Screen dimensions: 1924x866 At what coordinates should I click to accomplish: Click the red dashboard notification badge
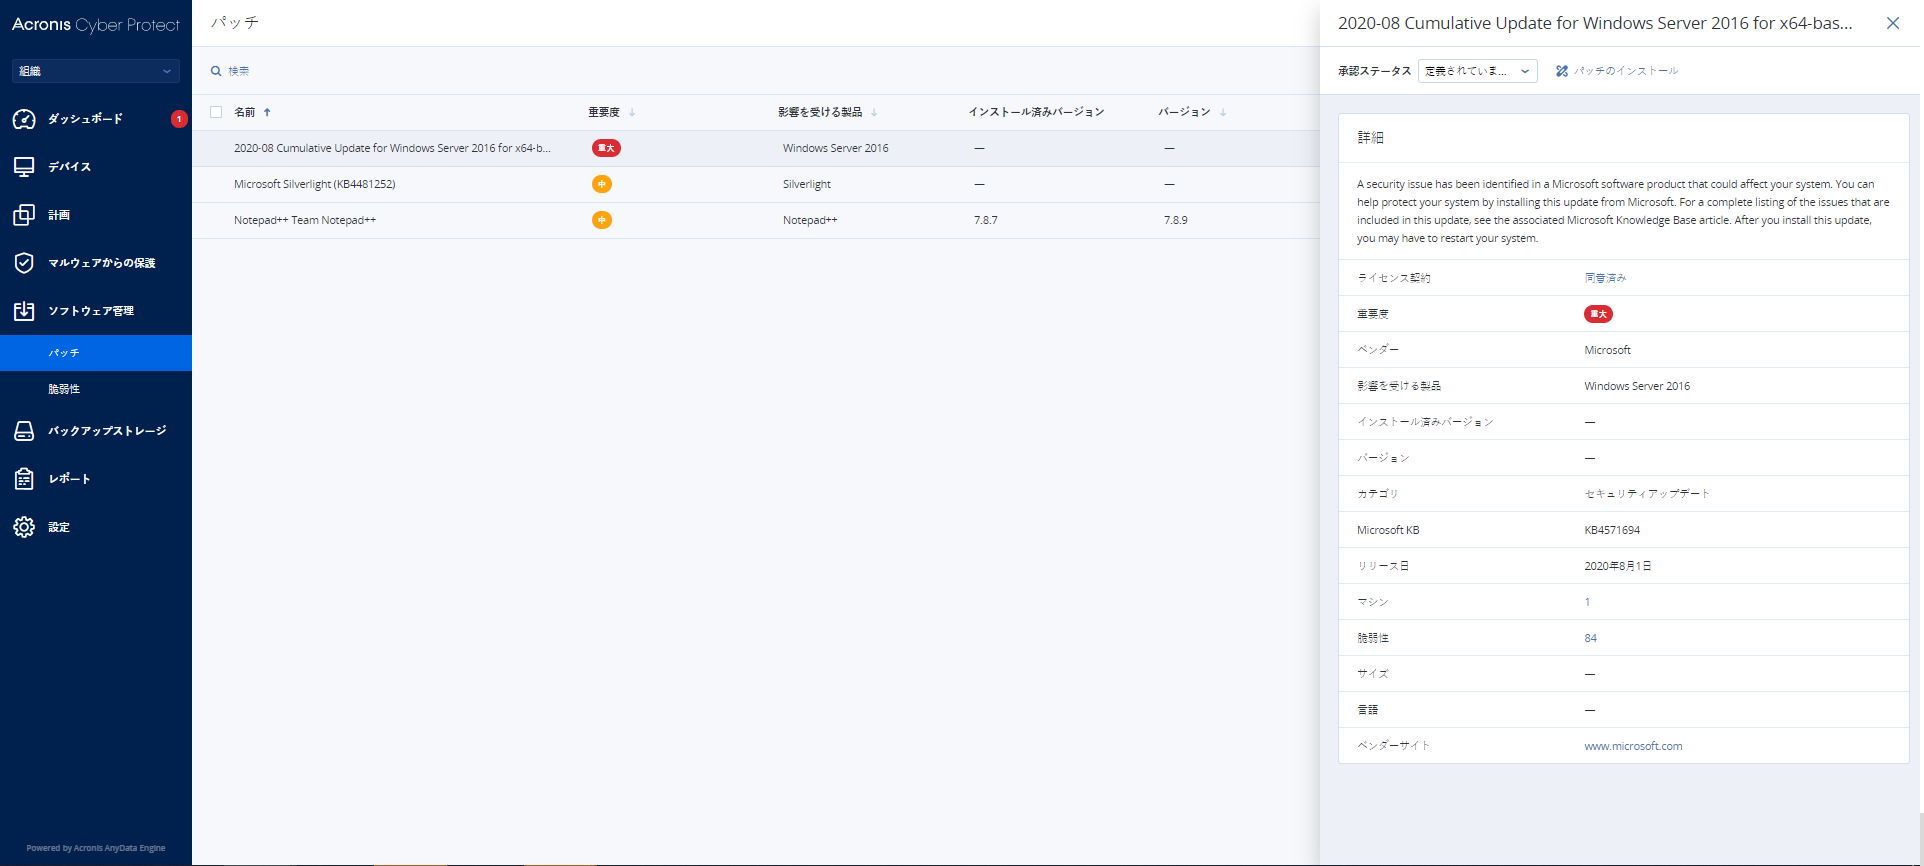pyautogui.click(x=179, y=119)
